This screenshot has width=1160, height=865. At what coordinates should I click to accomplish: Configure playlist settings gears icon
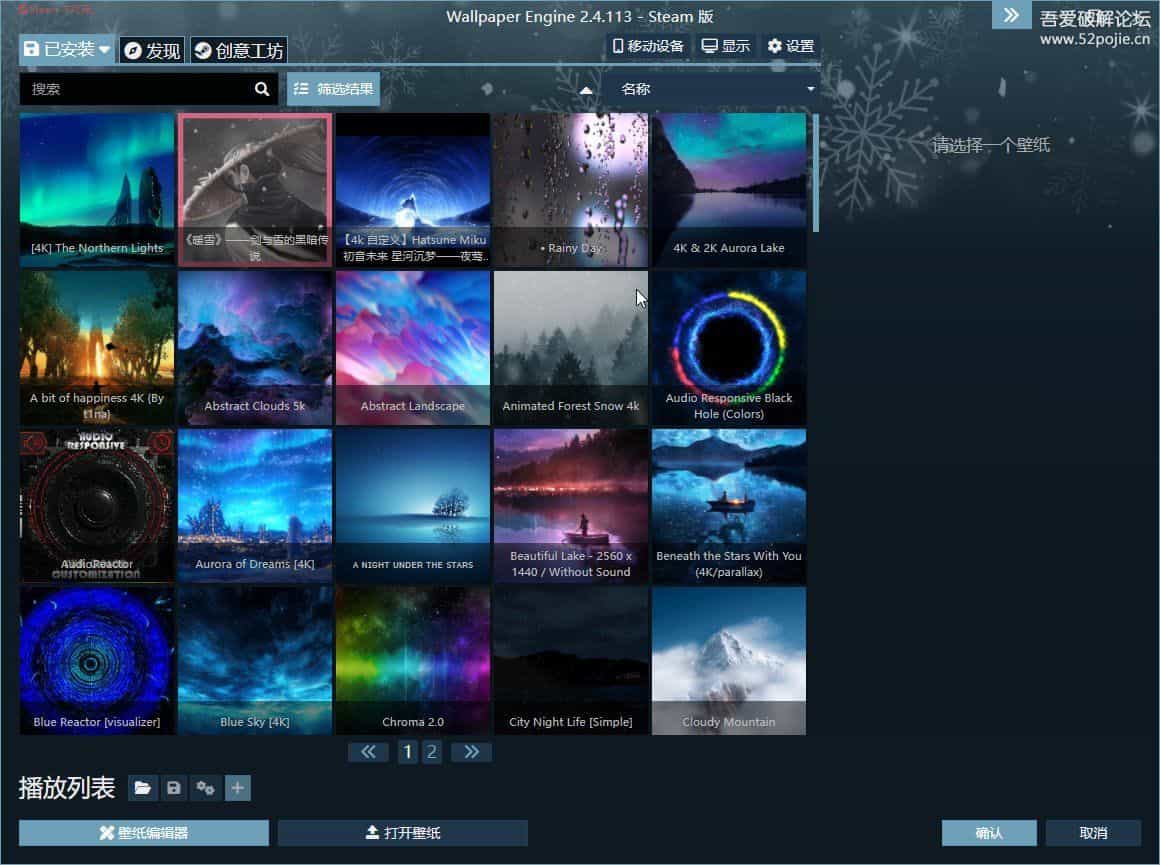click(x=206, y=788)
